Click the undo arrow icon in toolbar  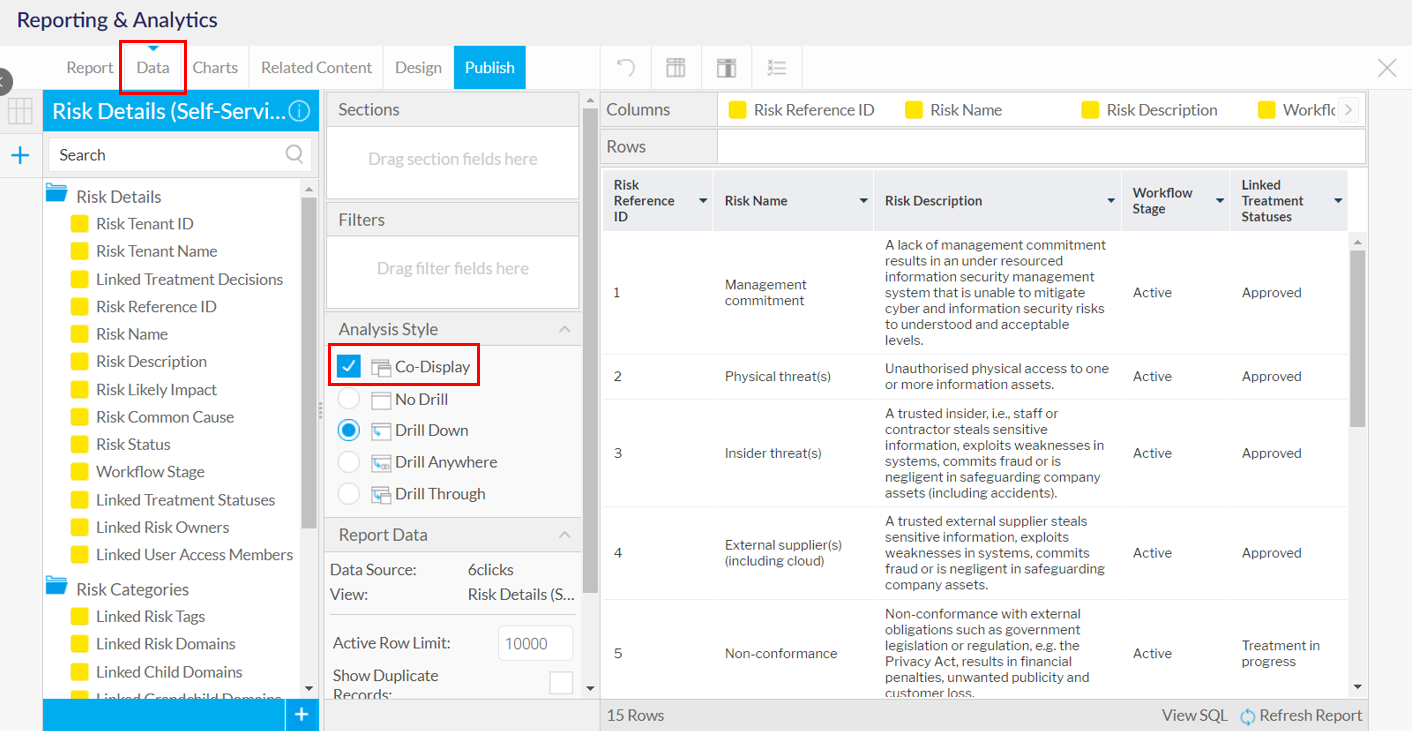626,68
